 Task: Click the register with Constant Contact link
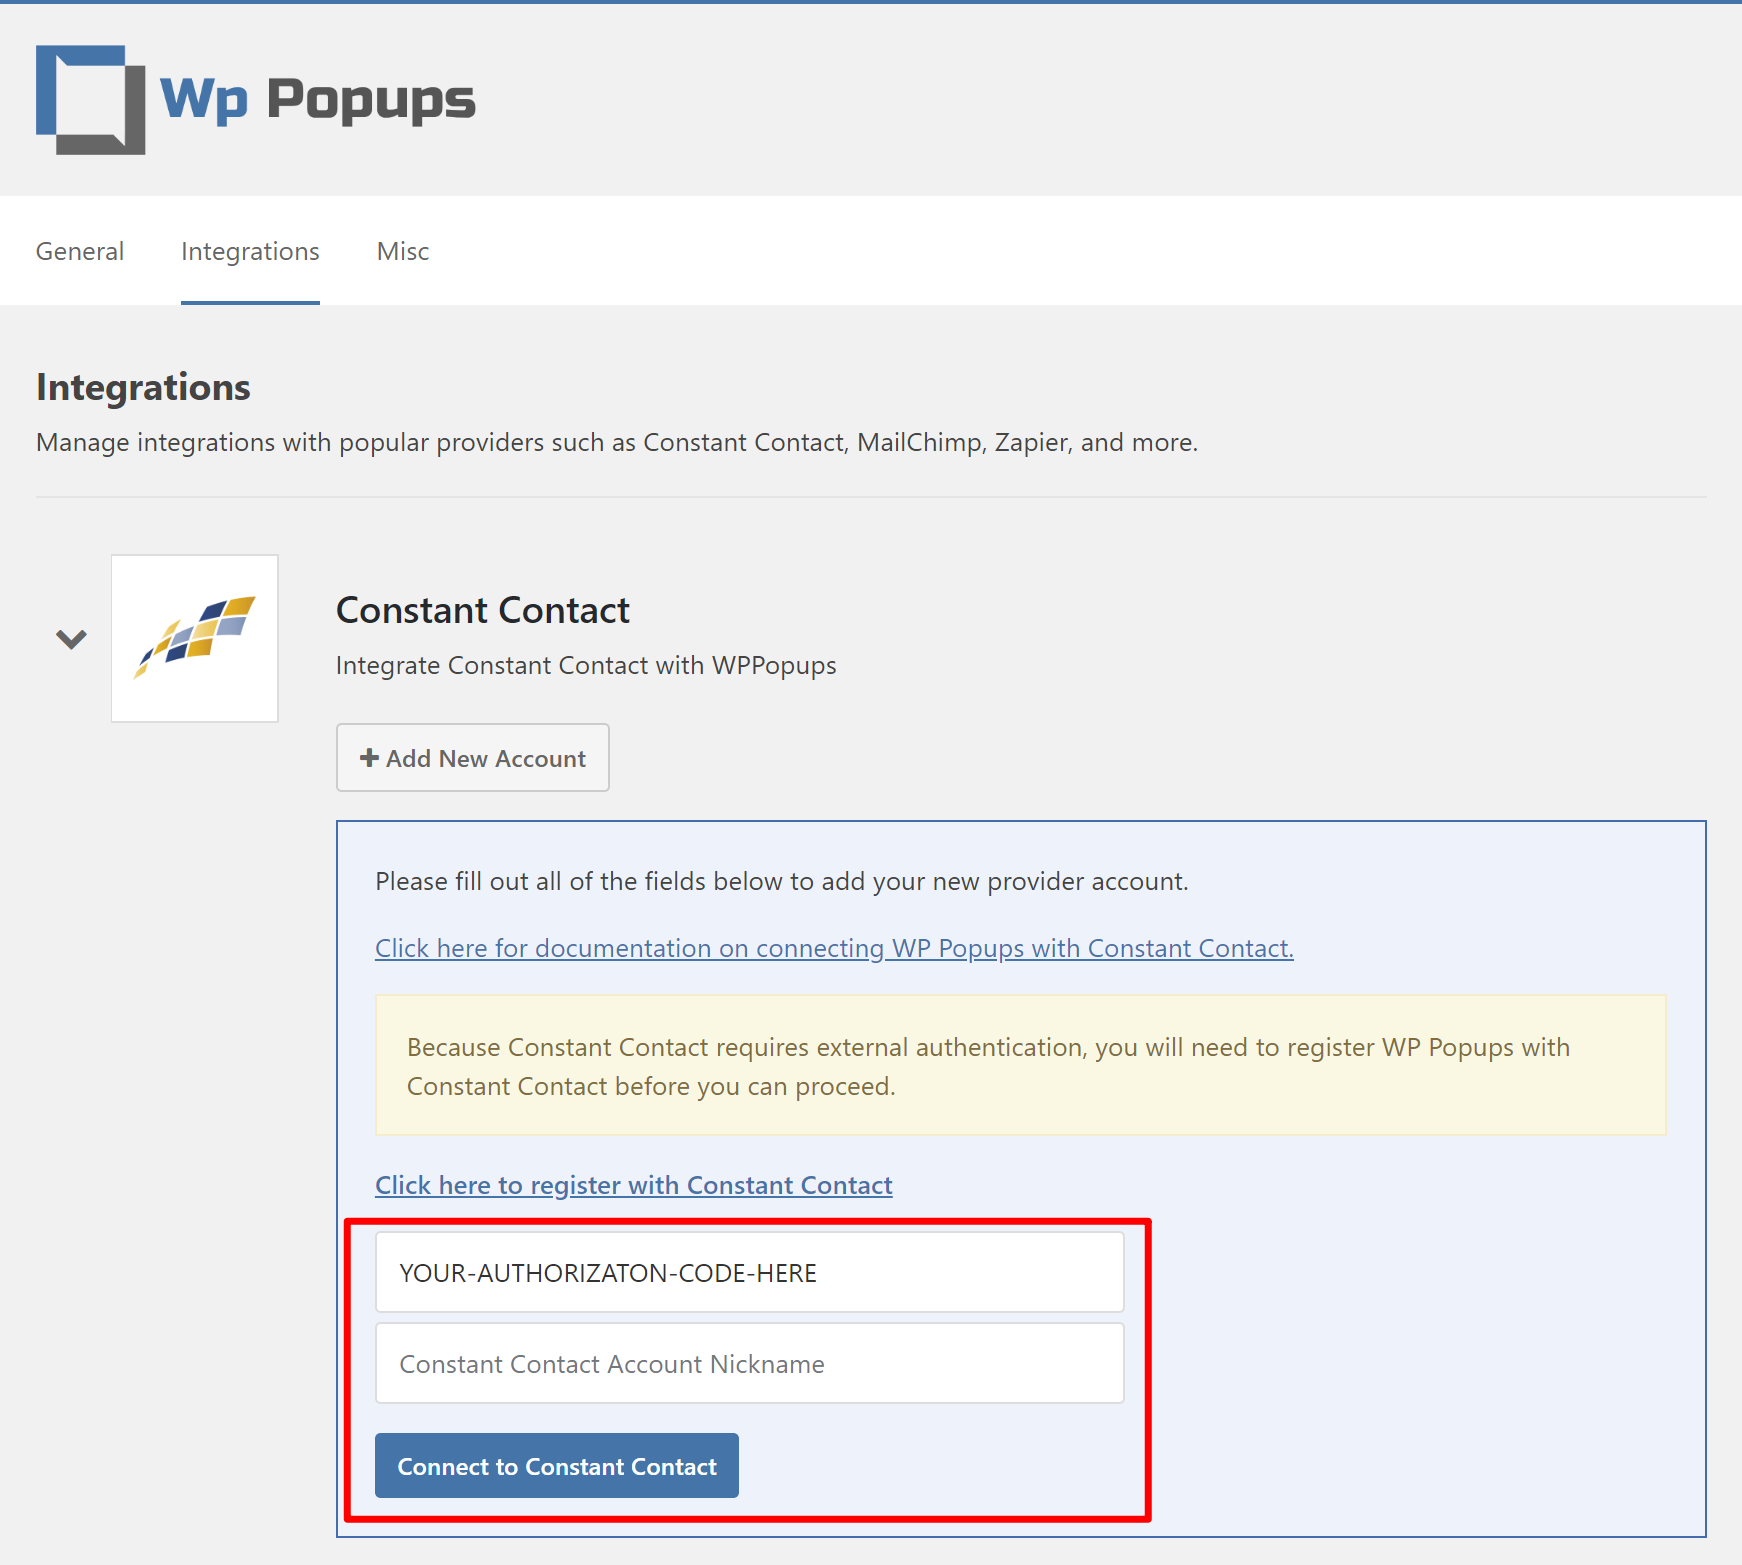click(633, 1185)
